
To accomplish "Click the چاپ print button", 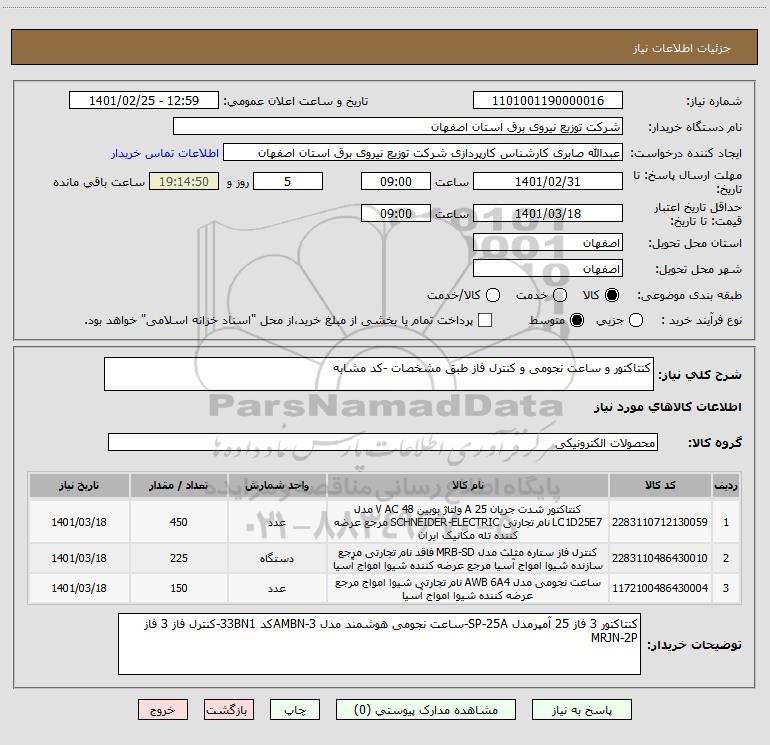I will 295,710.
